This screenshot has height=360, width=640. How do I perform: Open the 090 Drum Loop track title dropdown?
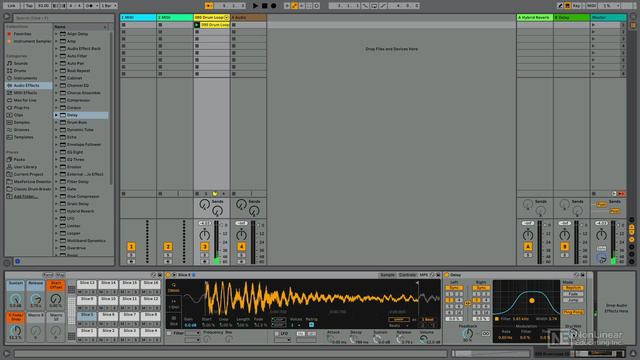(x=226, y=18)
